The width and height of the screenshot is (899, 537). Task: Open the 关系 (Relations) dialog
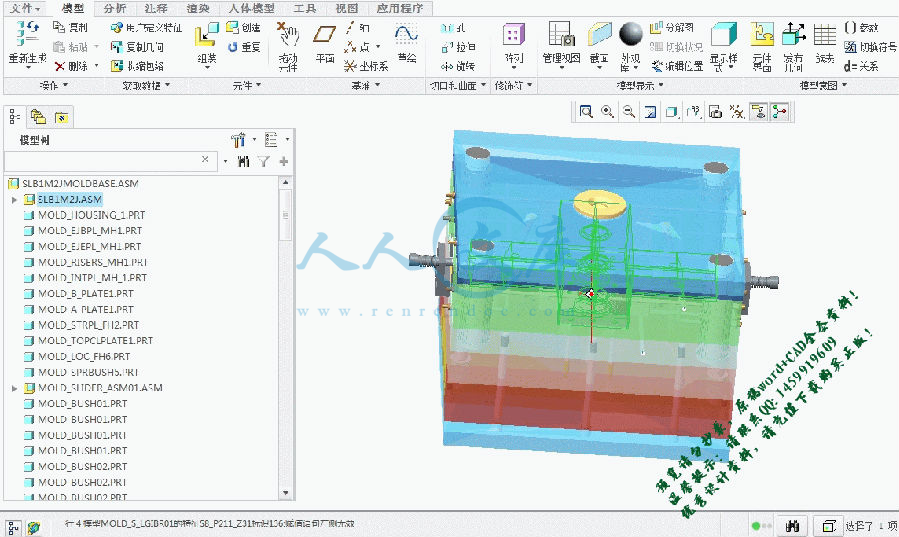861,66
